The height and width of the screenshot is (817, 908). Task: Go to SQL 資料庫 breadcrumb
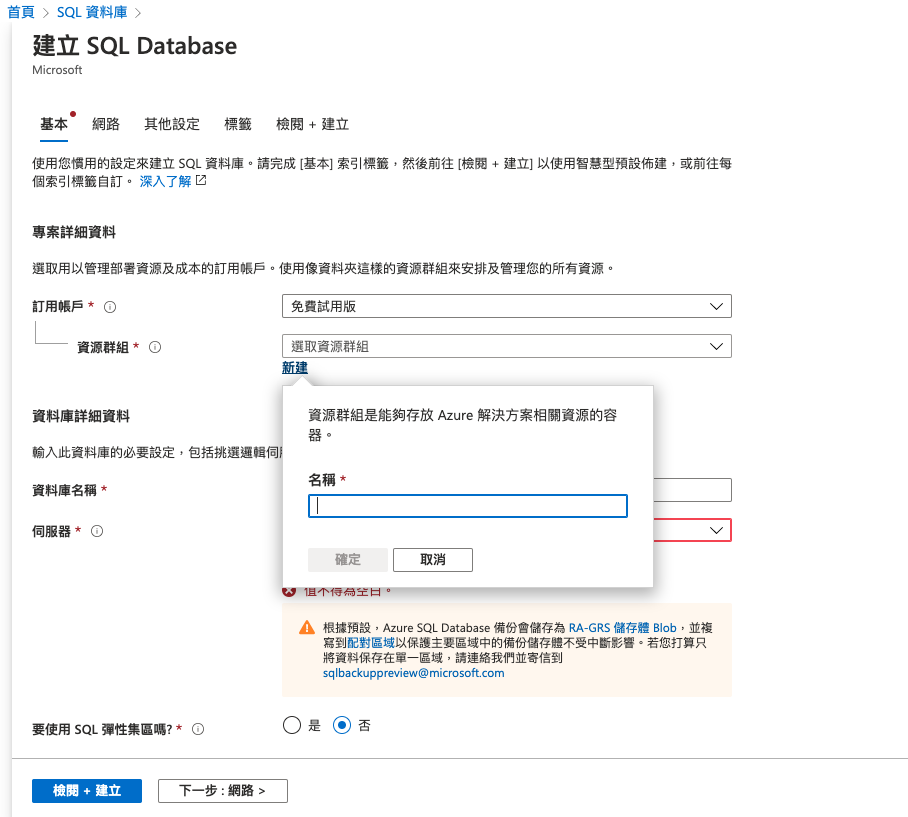click(91, 12)
